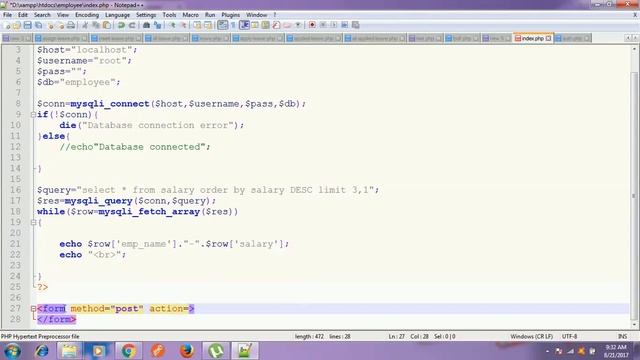Screen dimensions: 640x360
Task: Save recorded macro toolbar icon
Action: [356, 25]
